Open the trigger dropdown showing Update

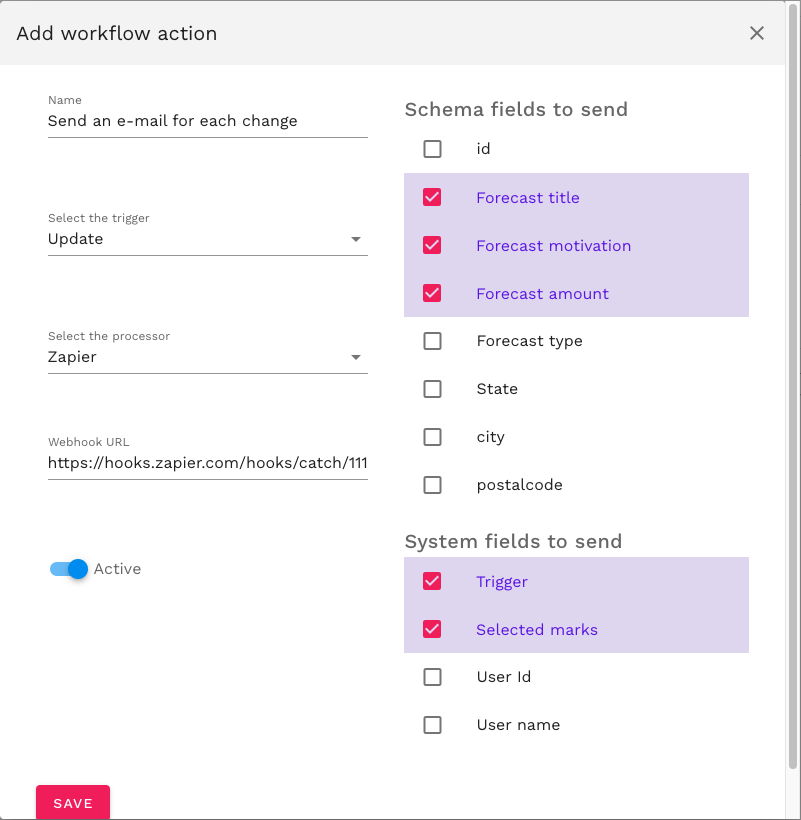pos(207,240)
